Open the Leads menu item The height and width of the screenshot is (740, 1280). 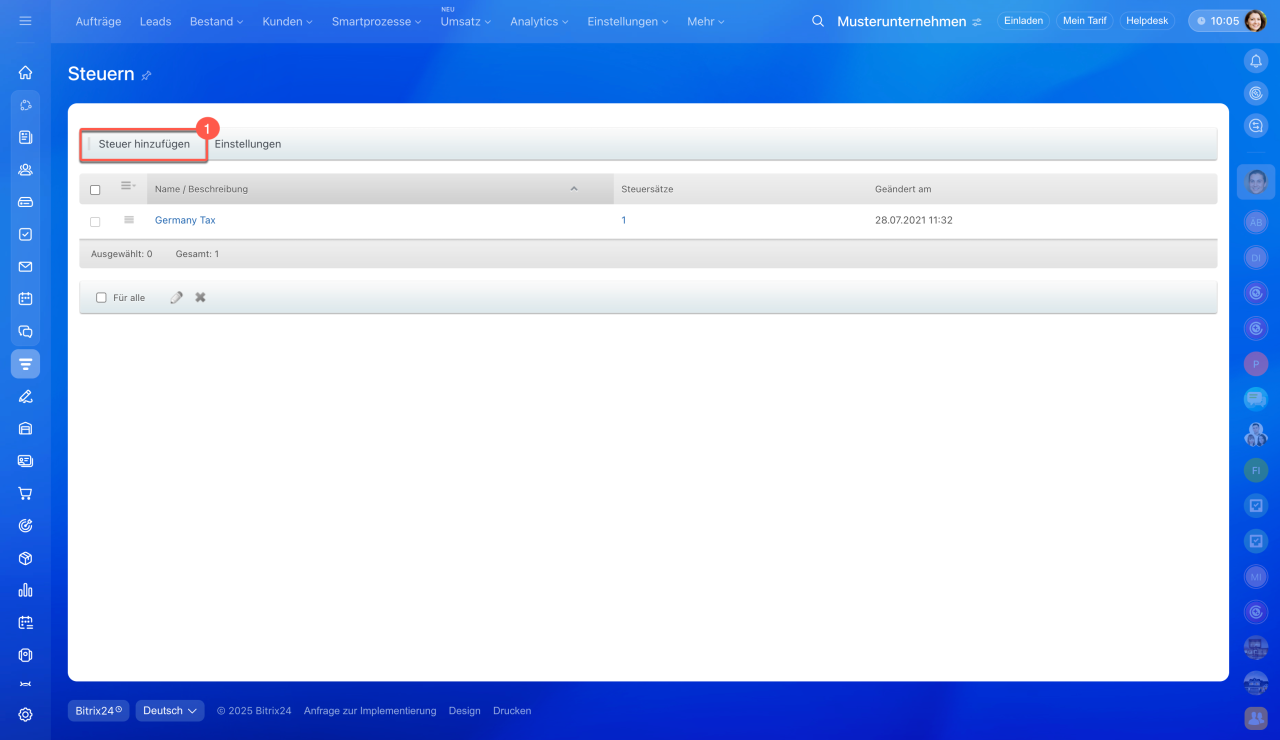click(155, 21)
